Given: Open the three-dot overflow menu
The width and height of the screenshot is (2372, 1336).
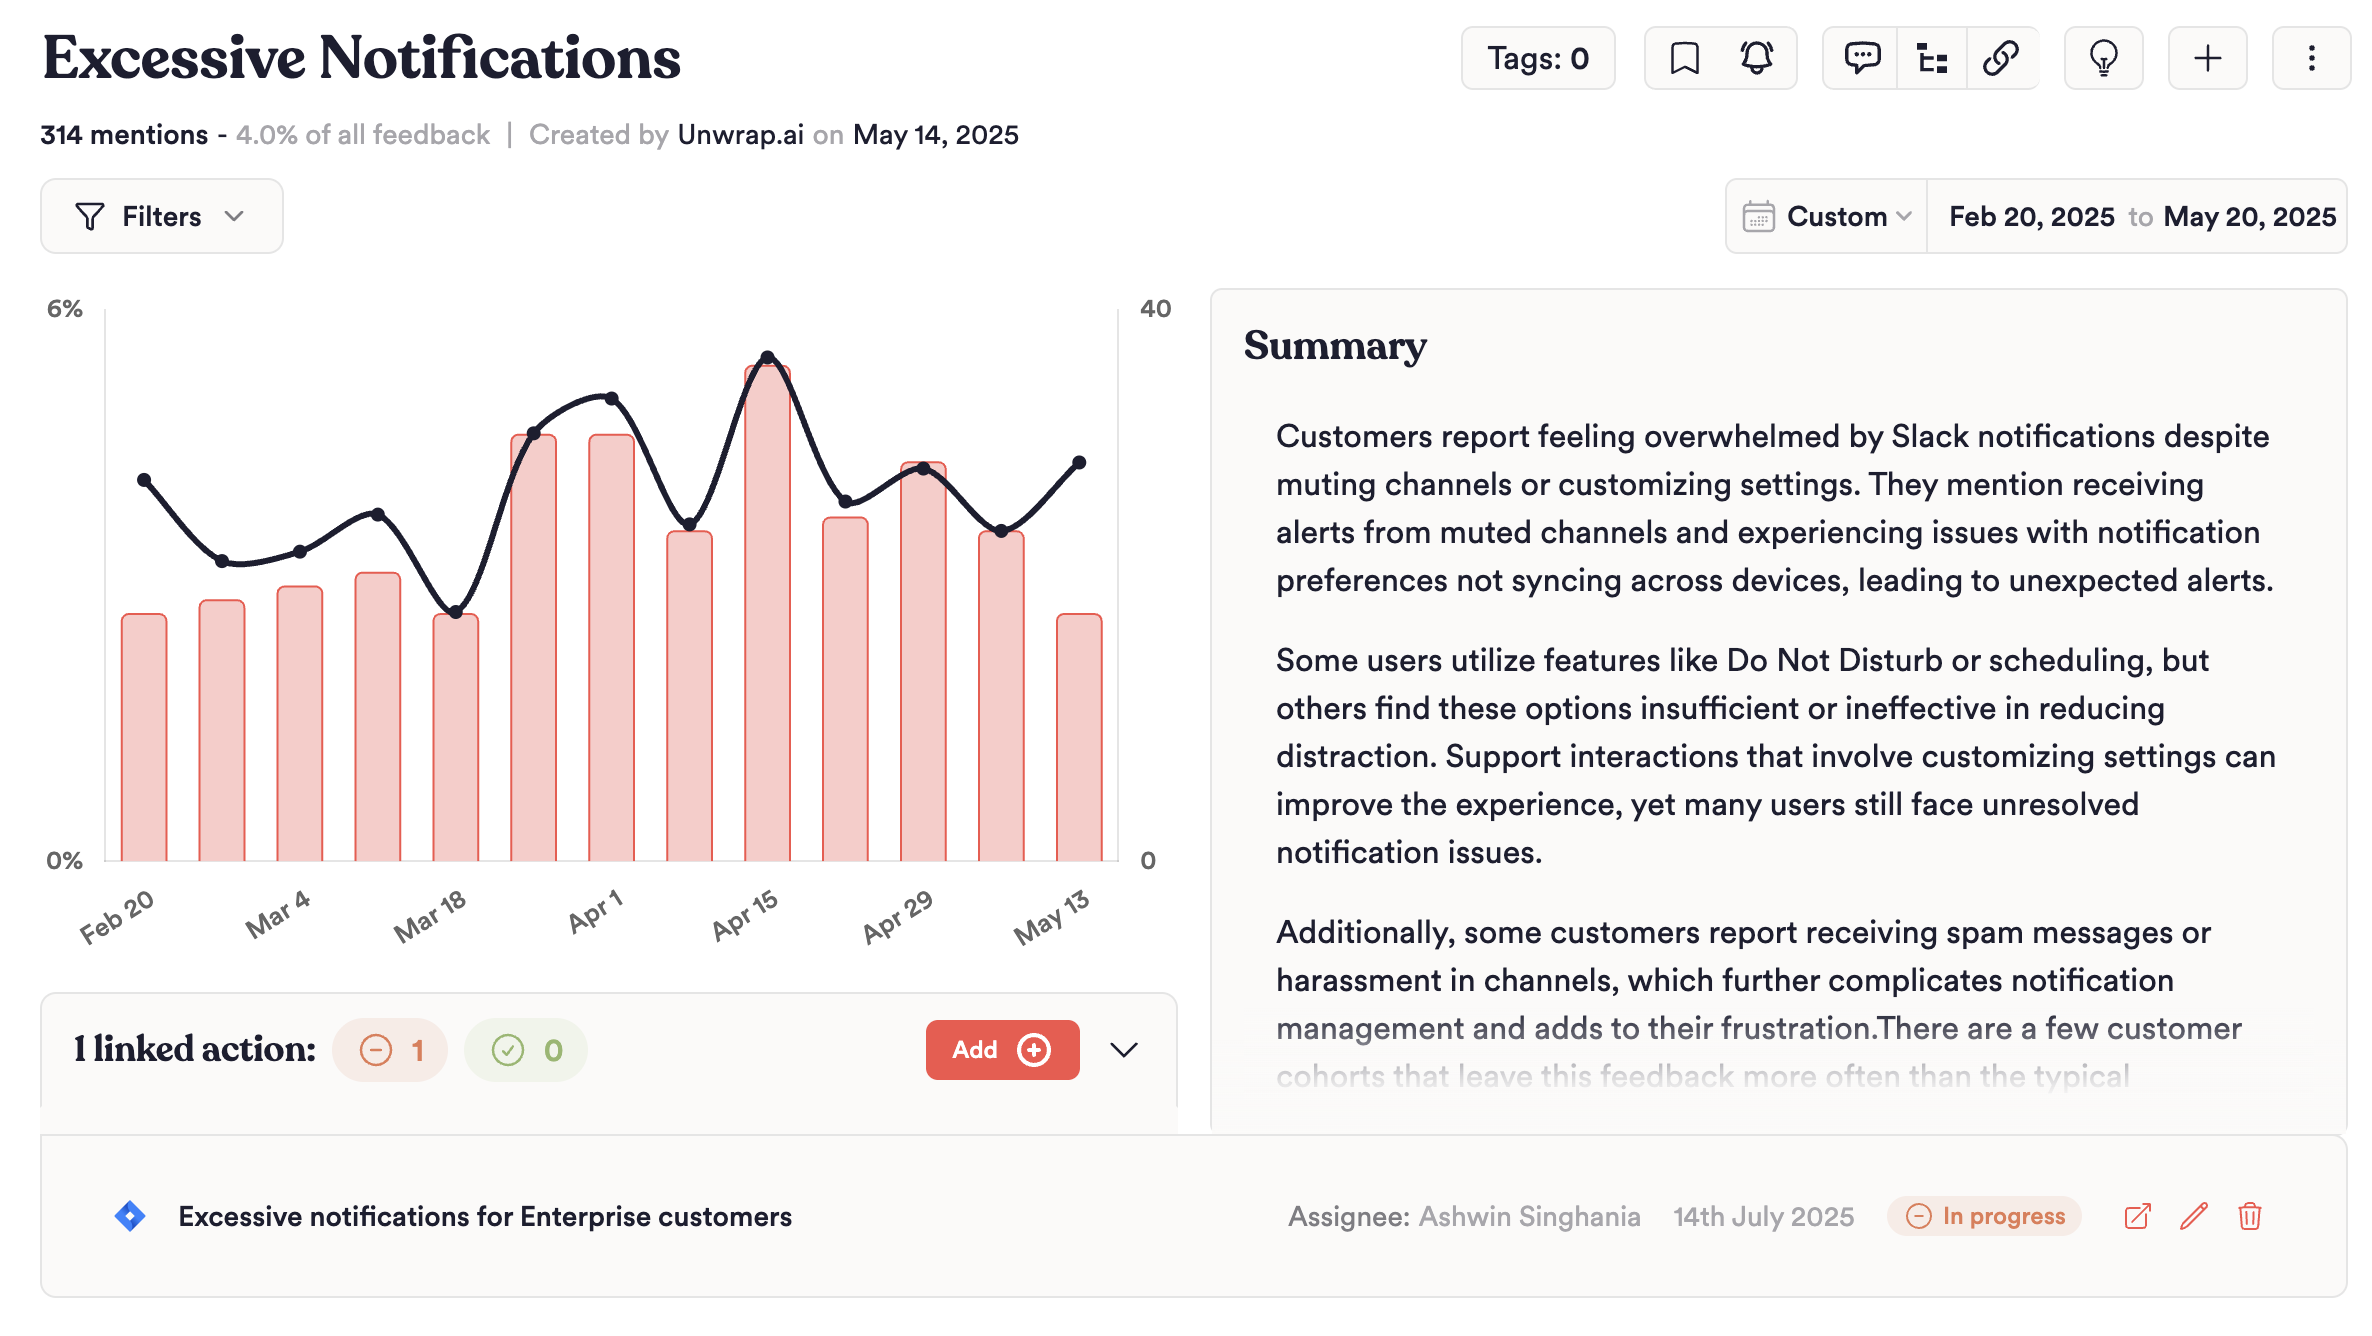Looking at the screenshot, I should click(x=2311, y=58).
